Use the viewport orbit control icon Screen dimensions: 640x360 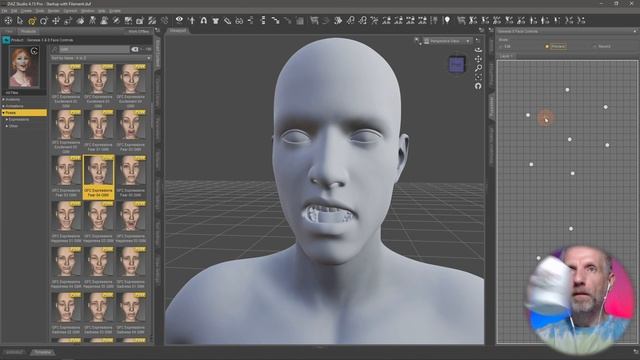click(x=478, y=50)
